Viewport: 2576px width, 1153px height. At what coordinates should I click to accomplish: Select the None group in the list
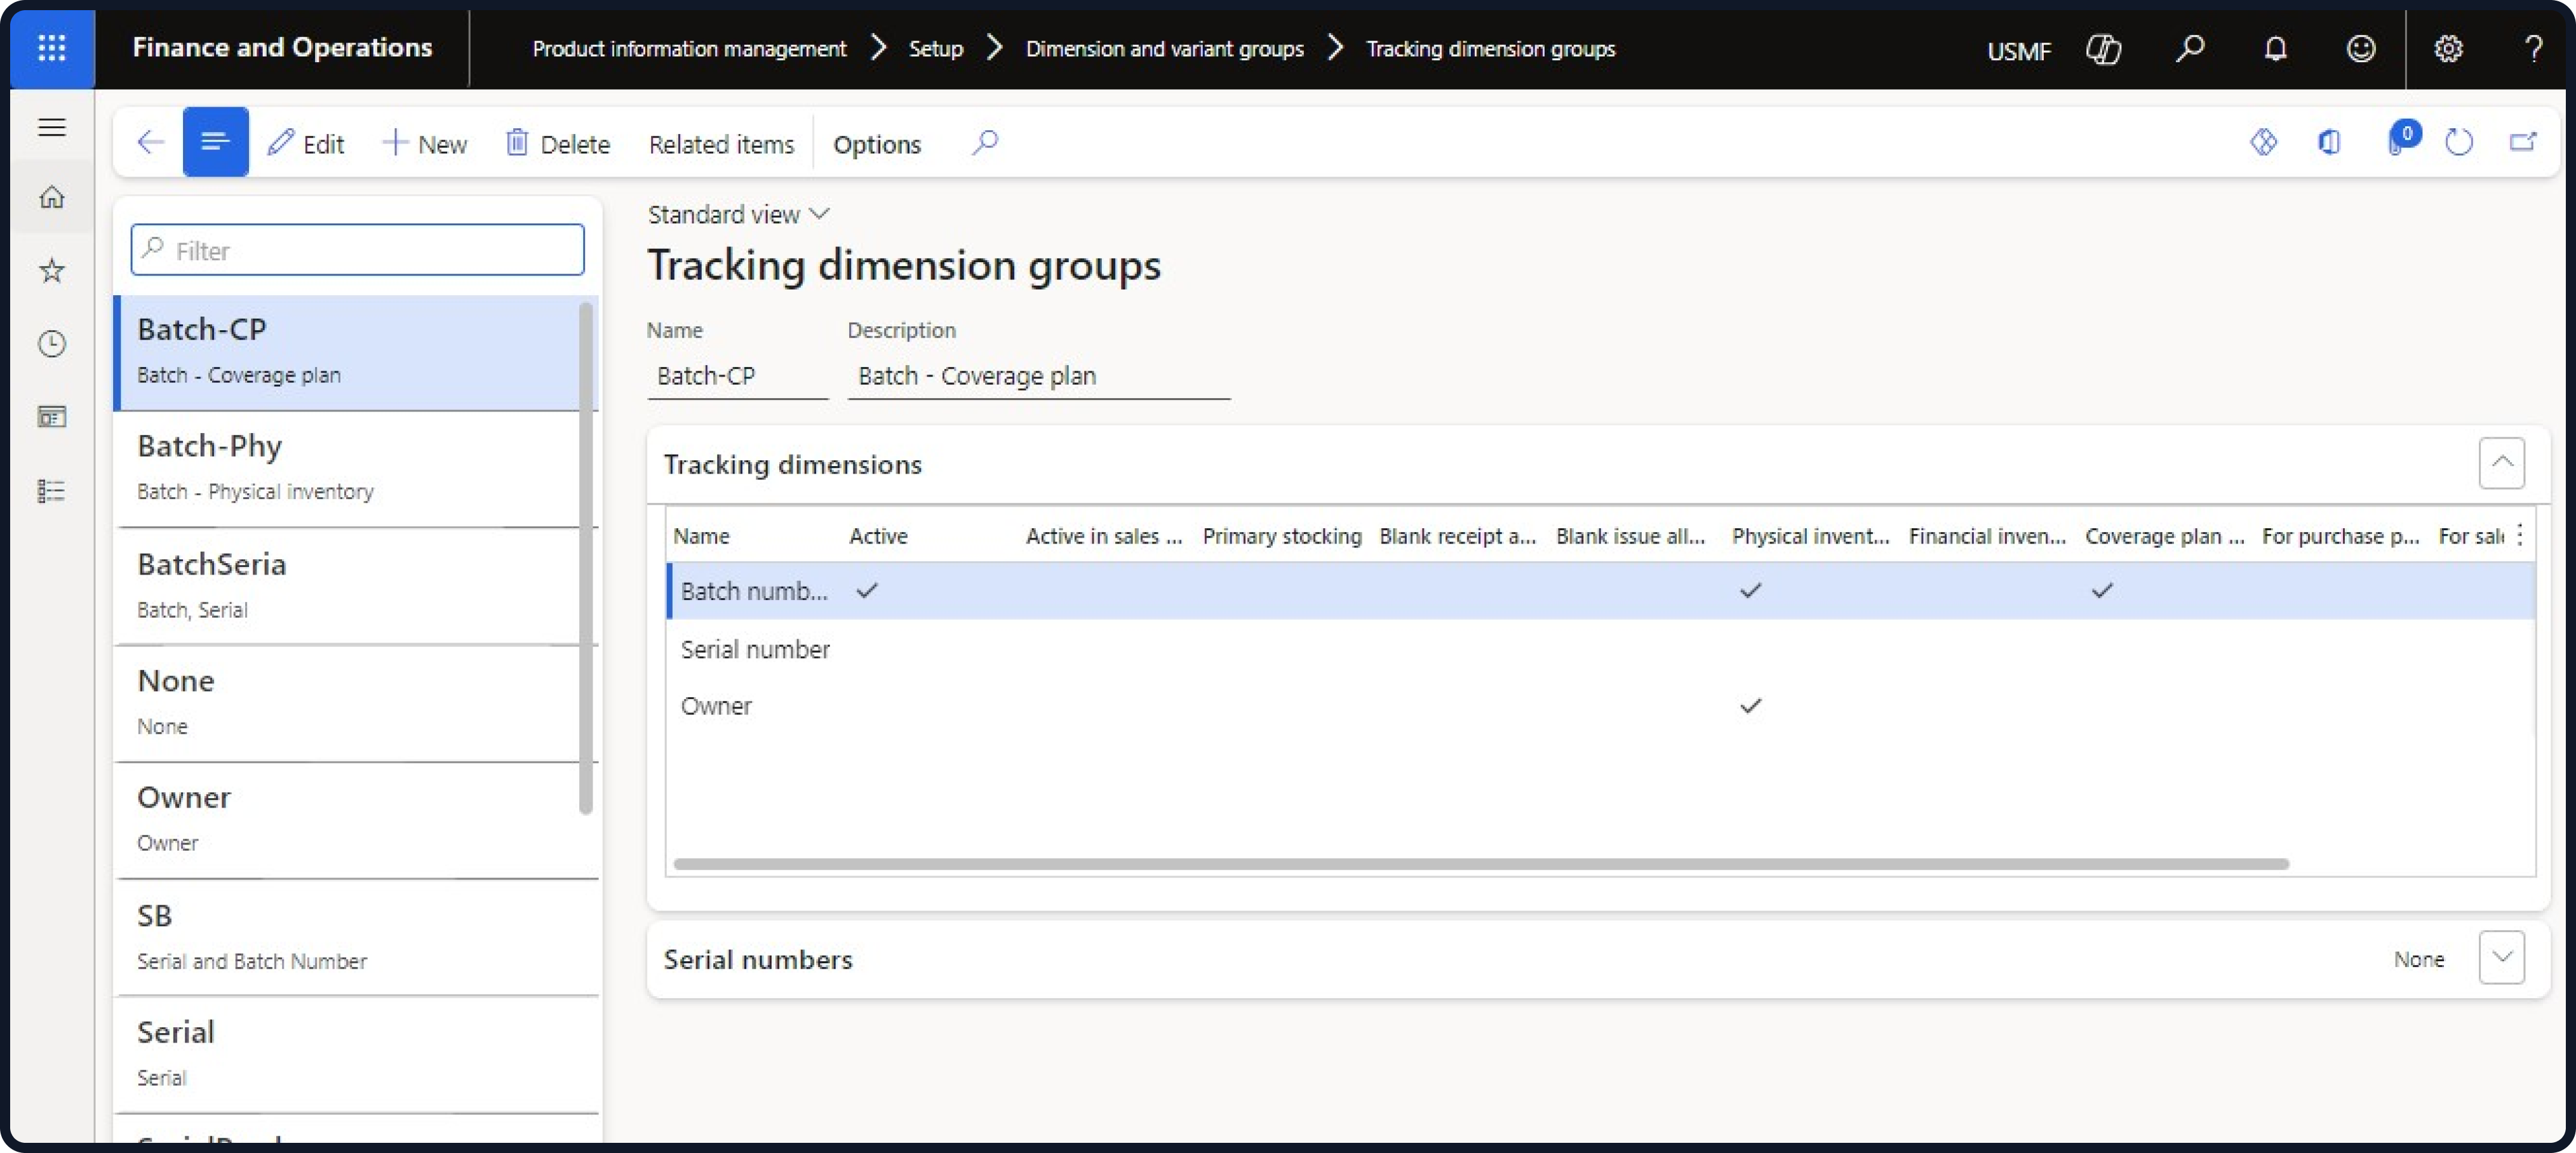click(x=355, y=703)
